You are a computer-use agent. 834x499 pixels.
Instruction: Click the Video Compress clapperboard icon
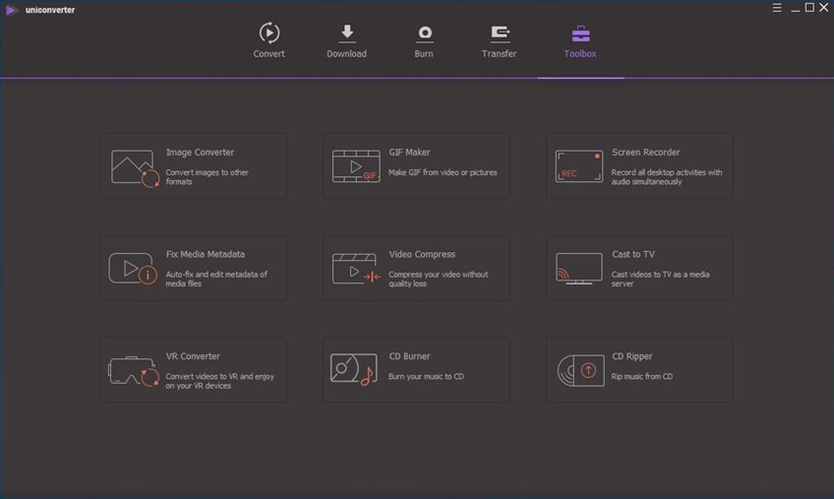pos(356,269)
